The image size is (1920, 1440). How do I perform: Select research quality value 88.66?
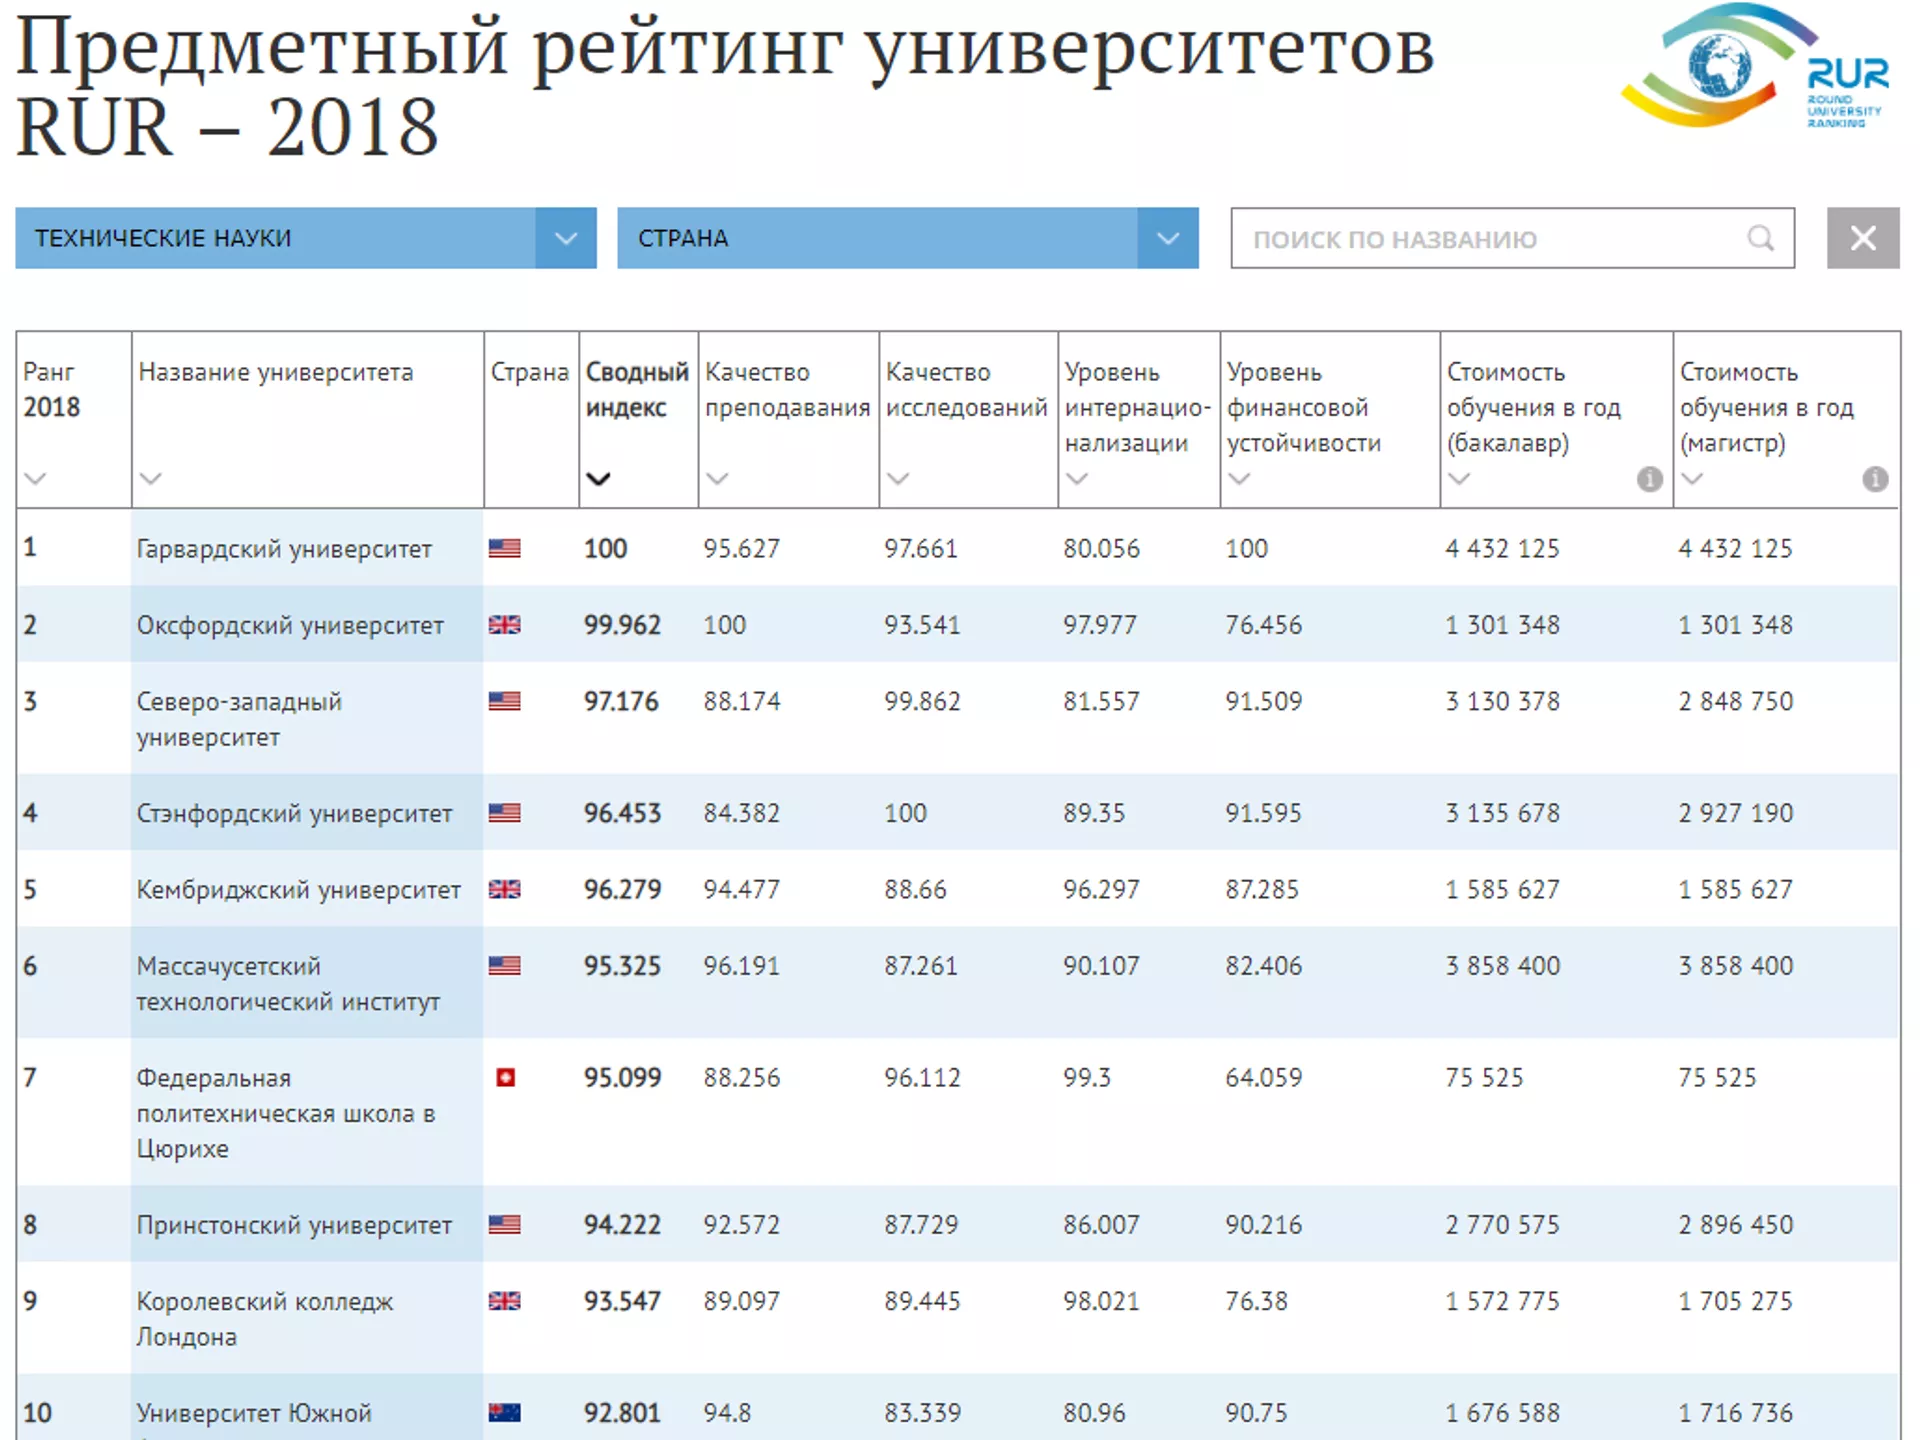coord(915,889)
